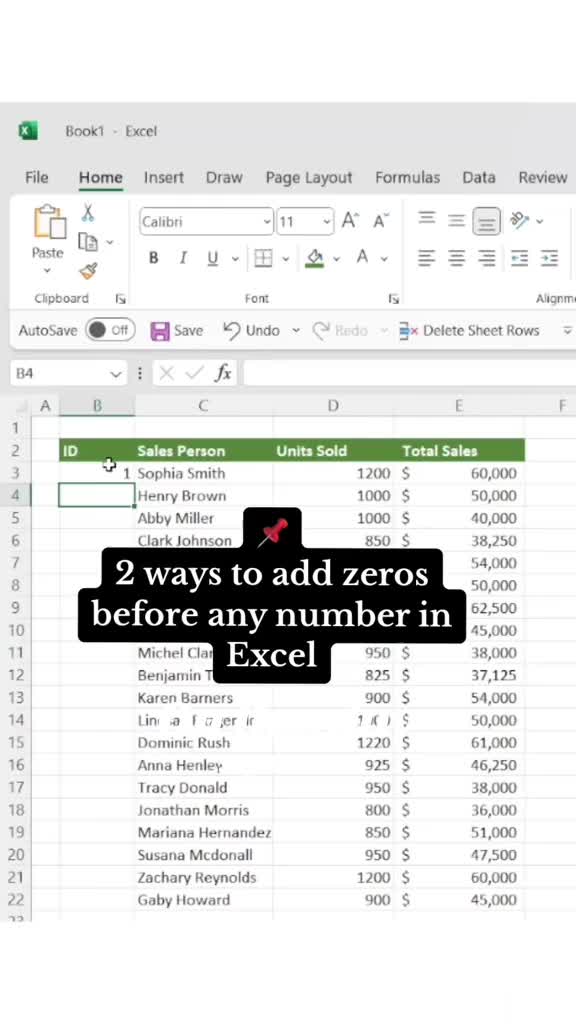
Task: Open the Underline style arrow
Action: [x=235, y=259]
